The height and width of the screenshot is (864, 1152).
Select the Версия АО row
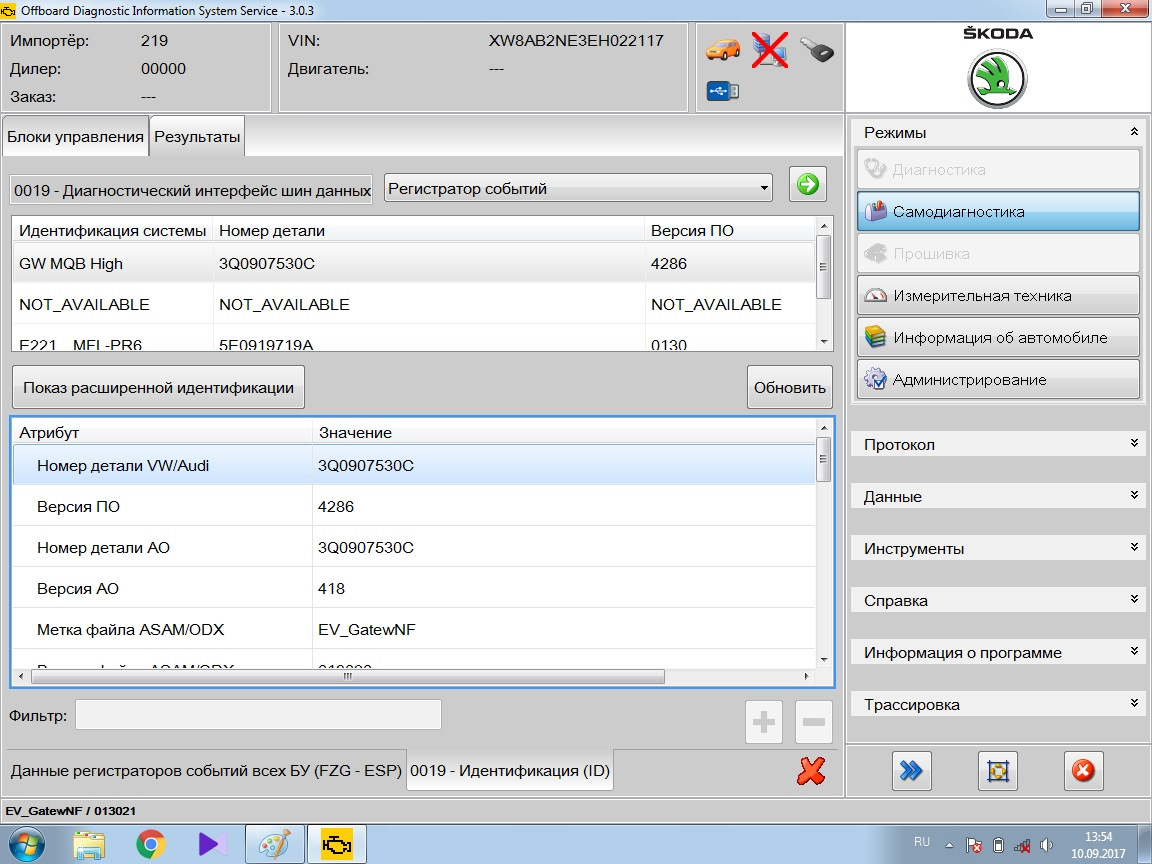[414, 588]
